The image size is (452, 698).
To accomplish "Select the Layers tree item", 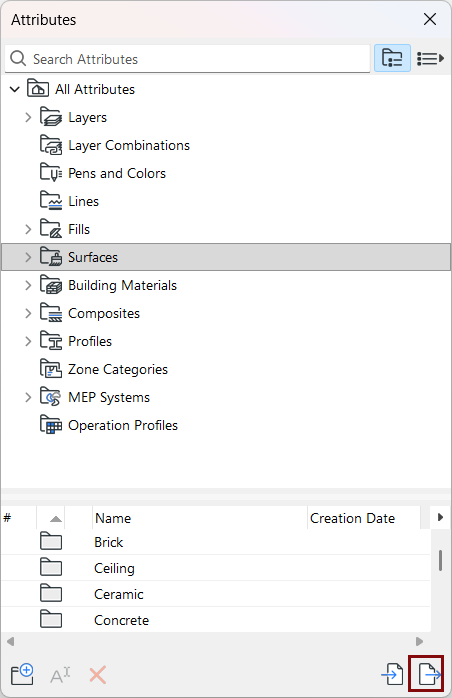I will (87, 118).
